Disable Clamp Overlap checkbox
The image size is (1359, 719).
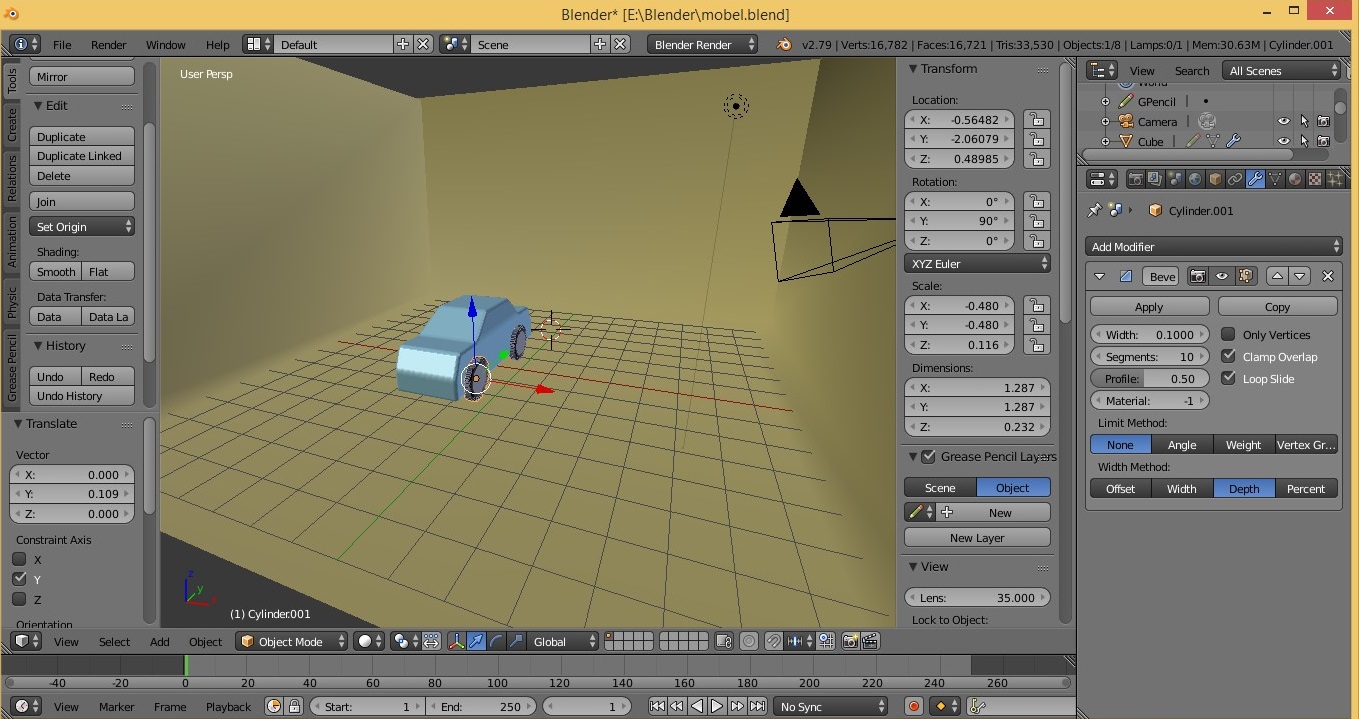click(1229, 356)
